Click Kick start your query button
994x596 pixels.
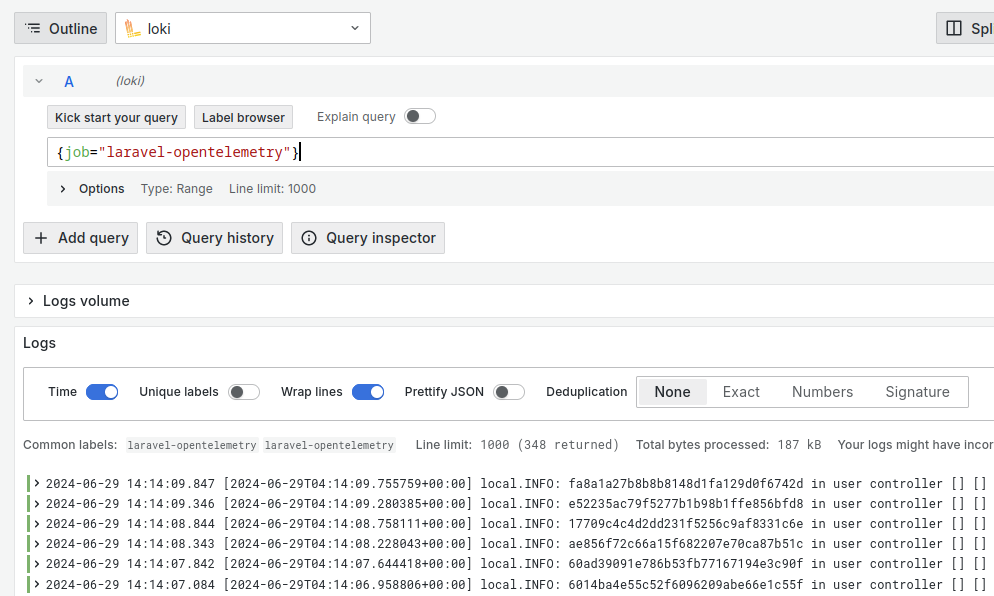pyautogui.click(x=116, y=117)
